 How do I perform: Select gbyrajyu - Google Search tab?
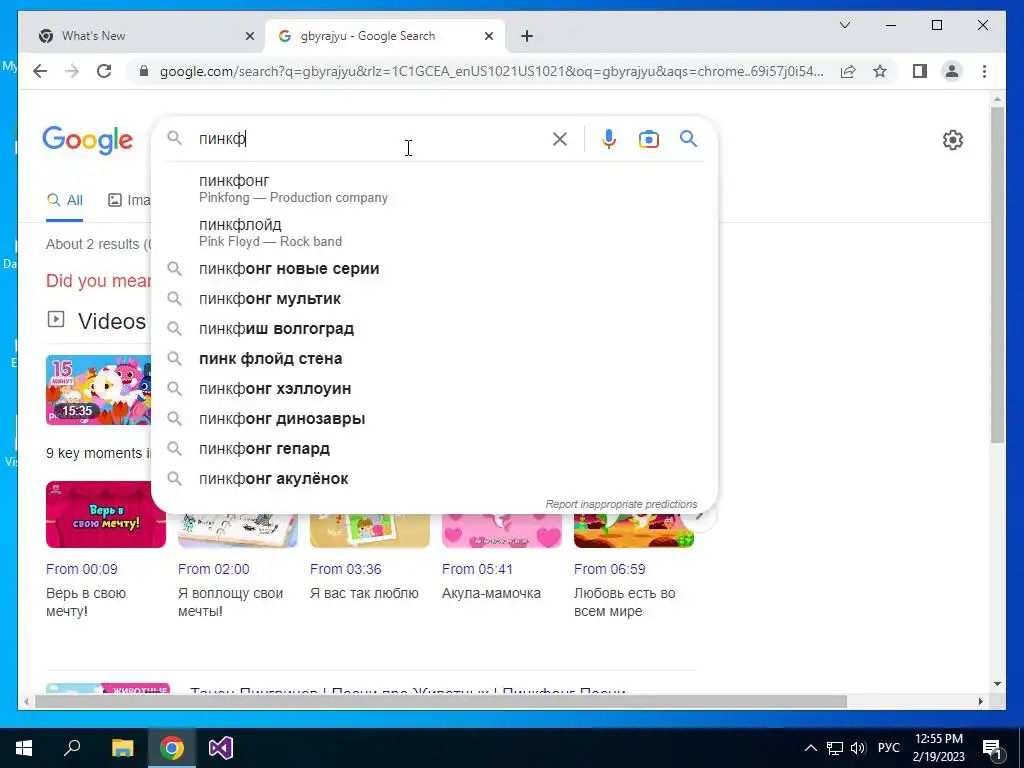pyautogui.click(x=385, y=36)
